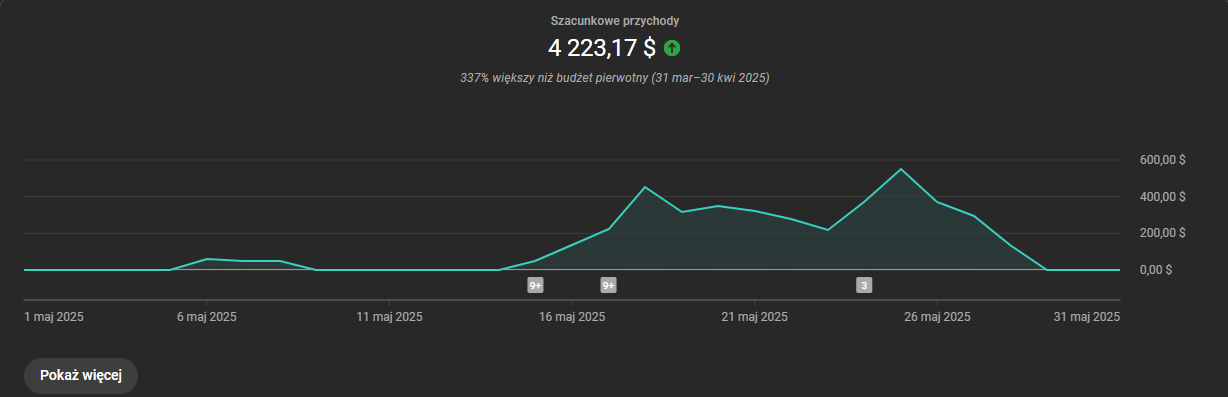Click the Szacunkowe przychody heading

(x=614, y=21)
